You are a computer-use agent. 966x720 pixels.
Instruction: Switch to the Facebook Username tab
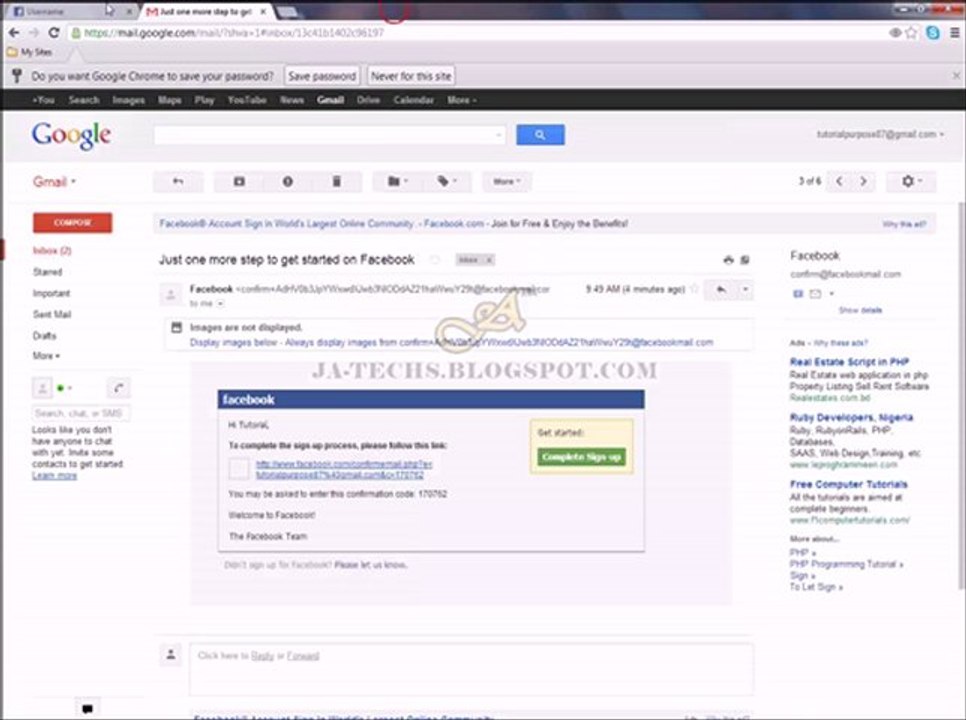(69, 12)
